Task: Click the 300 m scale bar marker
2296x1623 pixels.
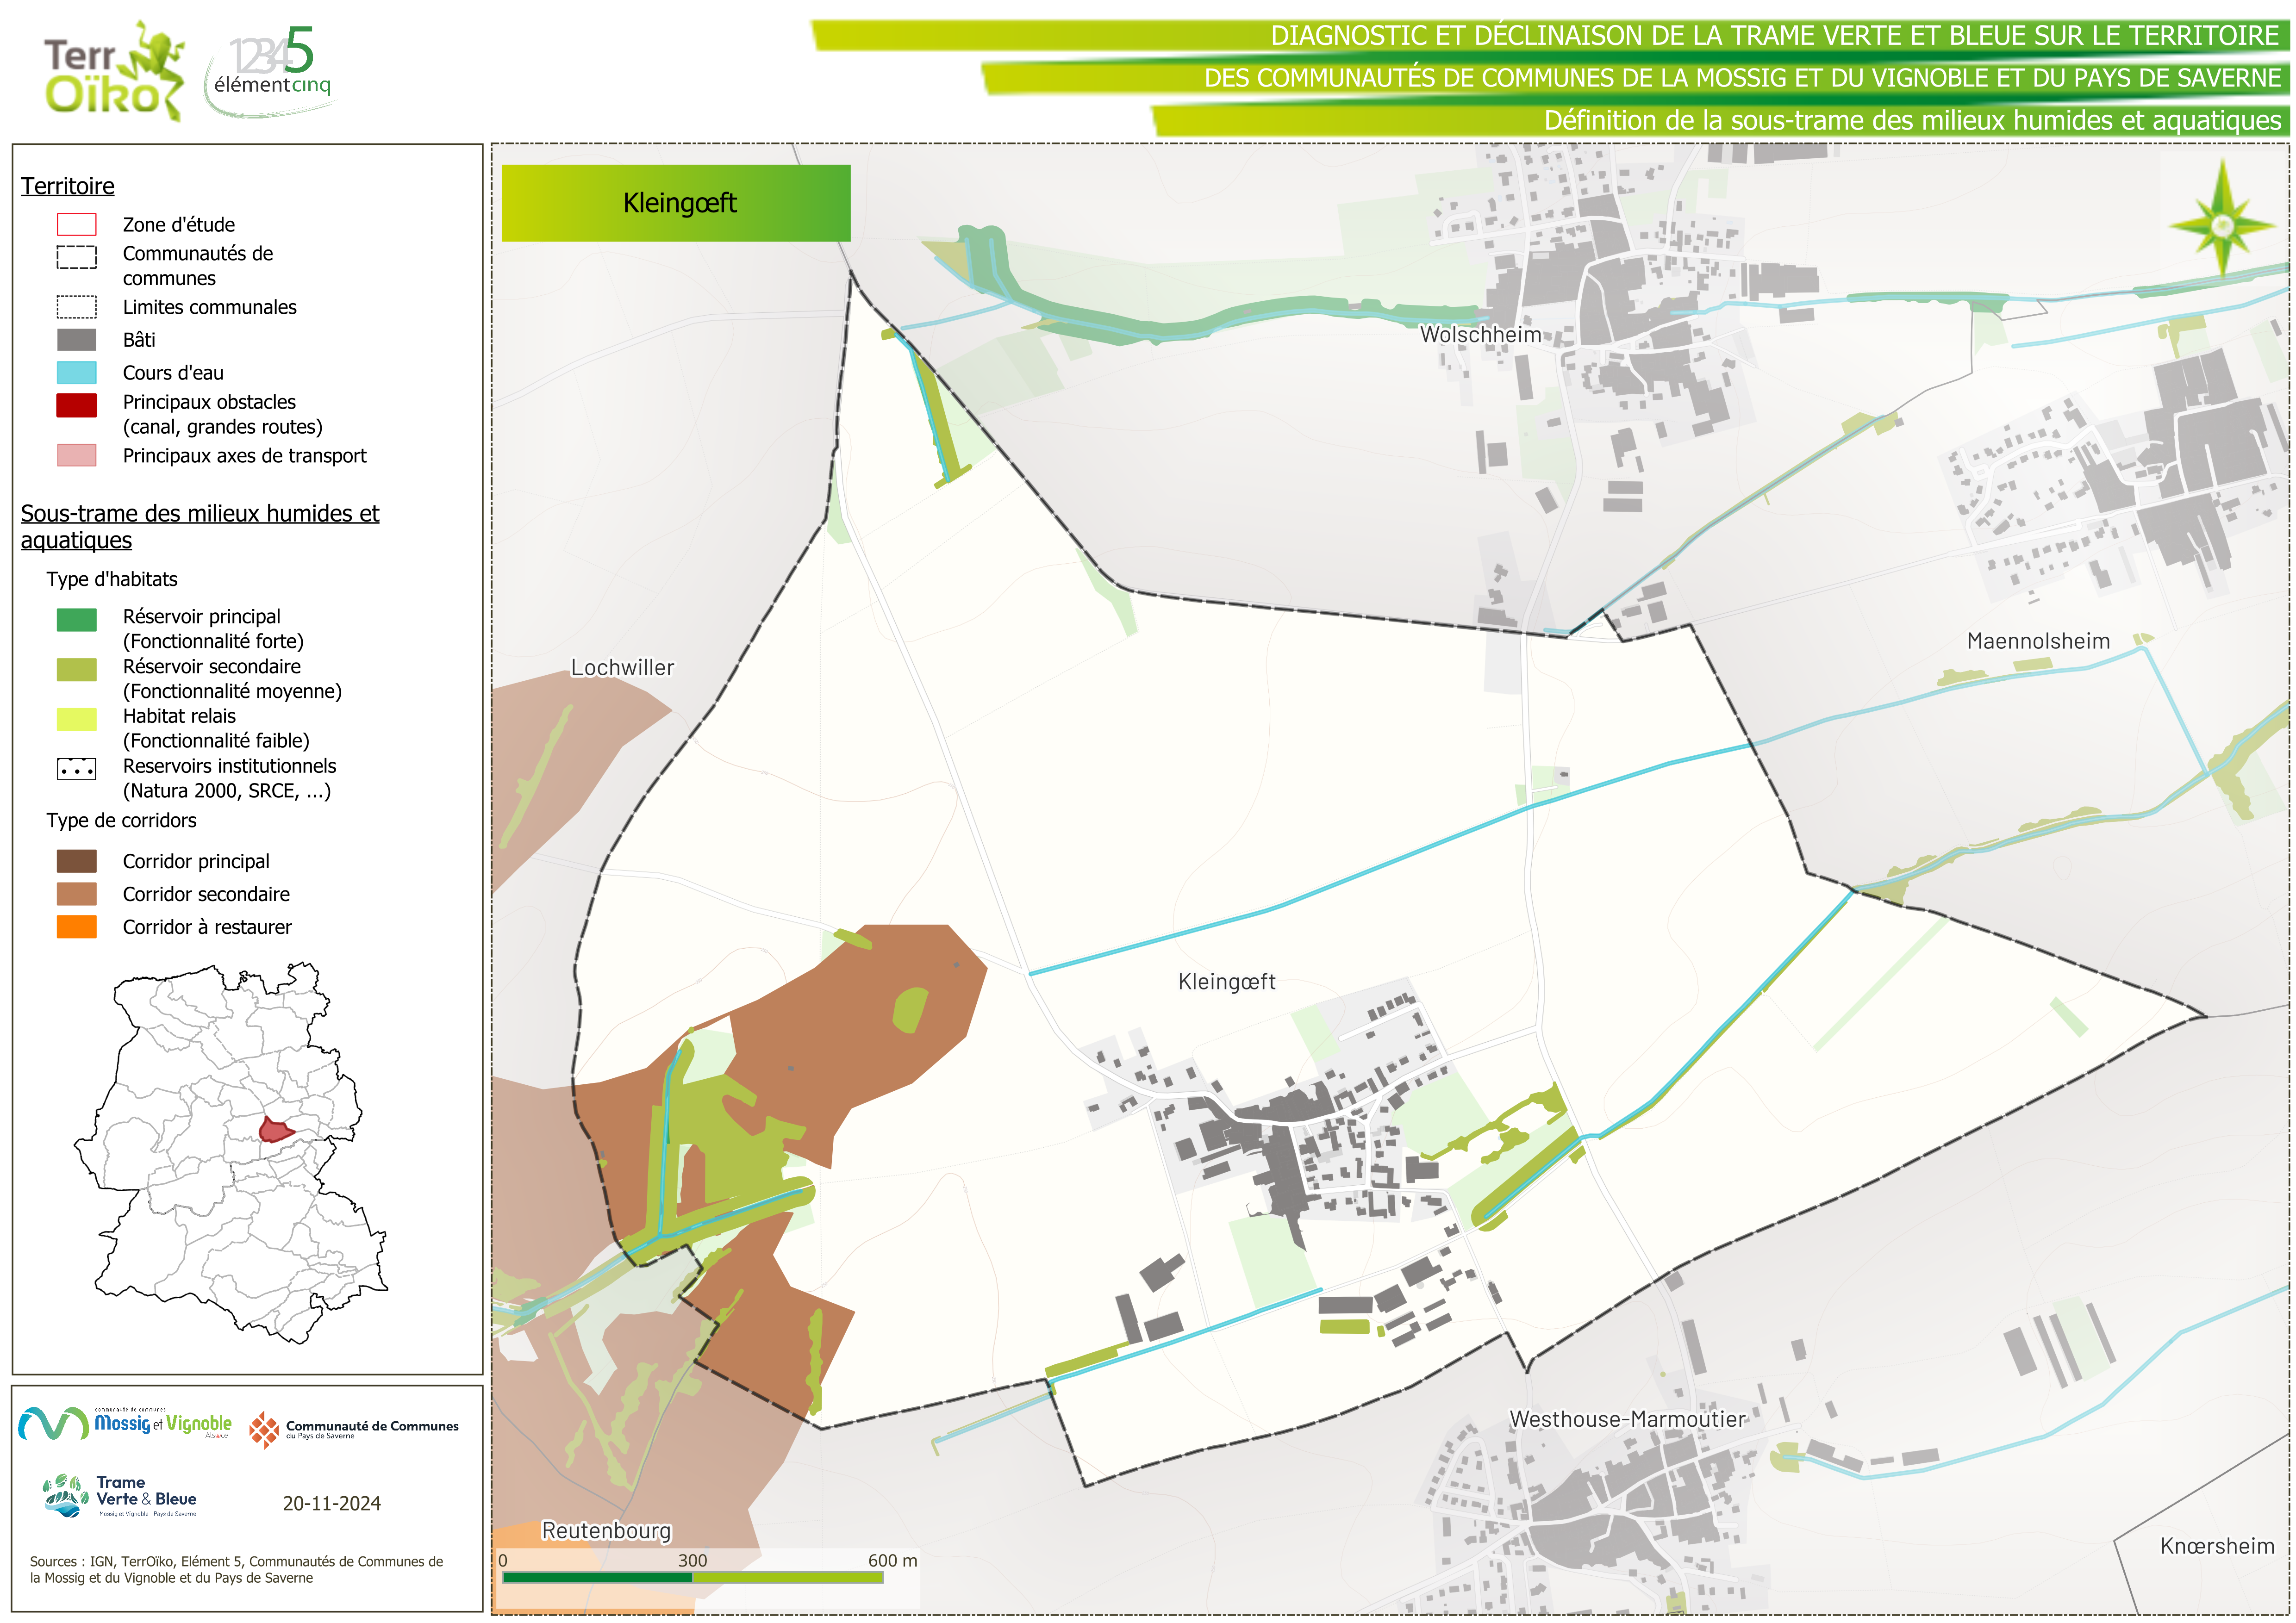Action: pos(692,1561)
